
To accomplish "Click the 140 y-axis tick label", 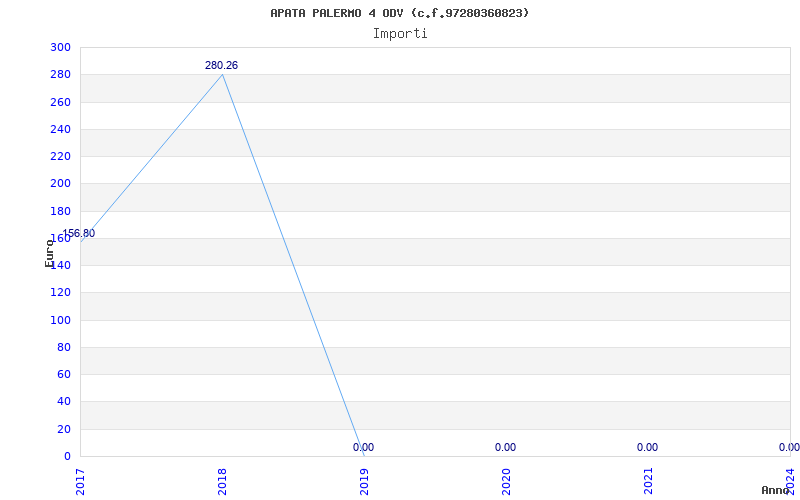I will click(60, 266).
